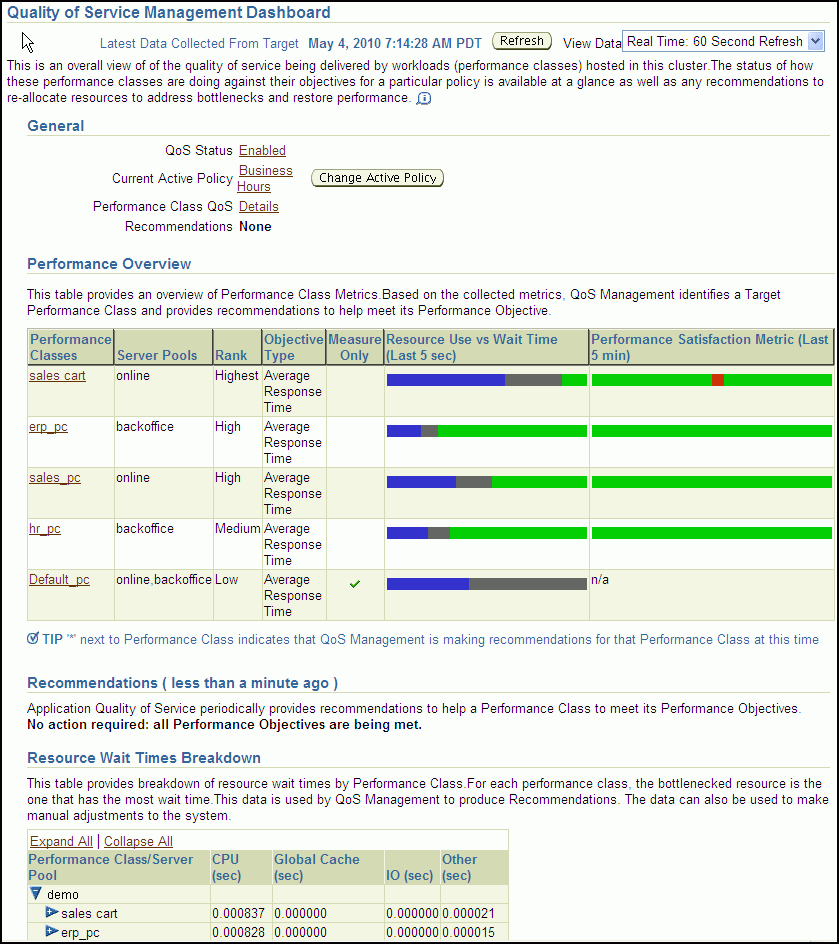The height and width of the screenshot is (944, 839).
Task: Expand the sales cart tree row
Action: [52, 913]
